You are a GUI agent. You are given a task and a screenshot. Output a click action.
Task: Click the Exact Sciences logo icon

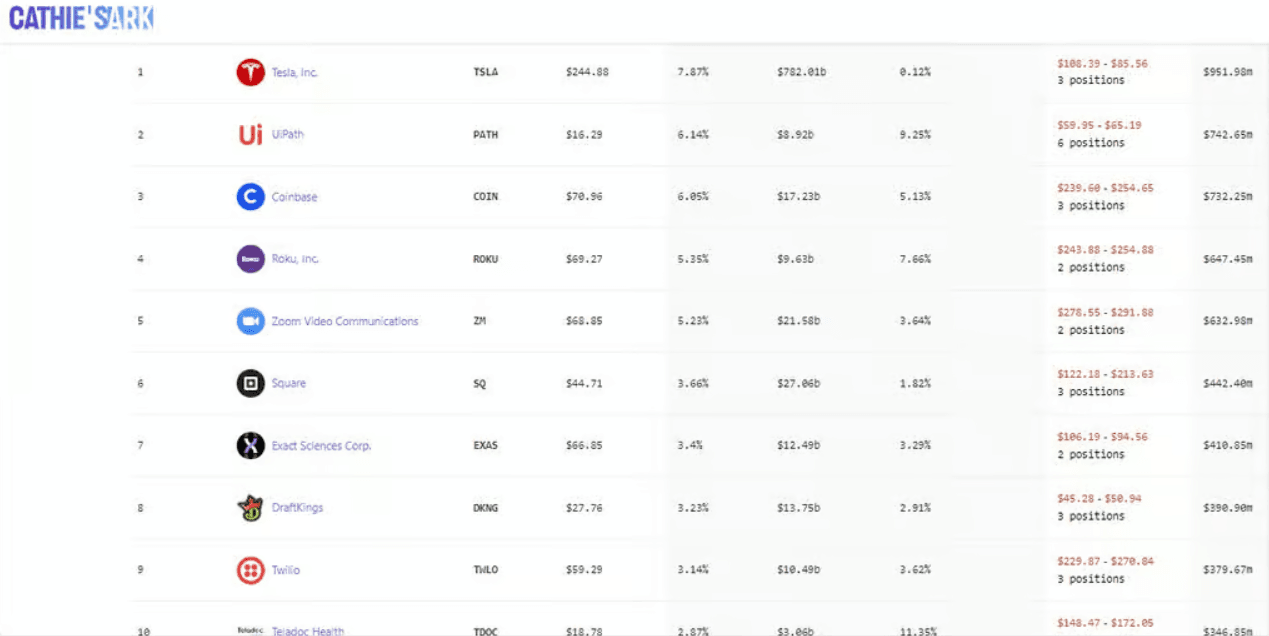pos(250,445)
